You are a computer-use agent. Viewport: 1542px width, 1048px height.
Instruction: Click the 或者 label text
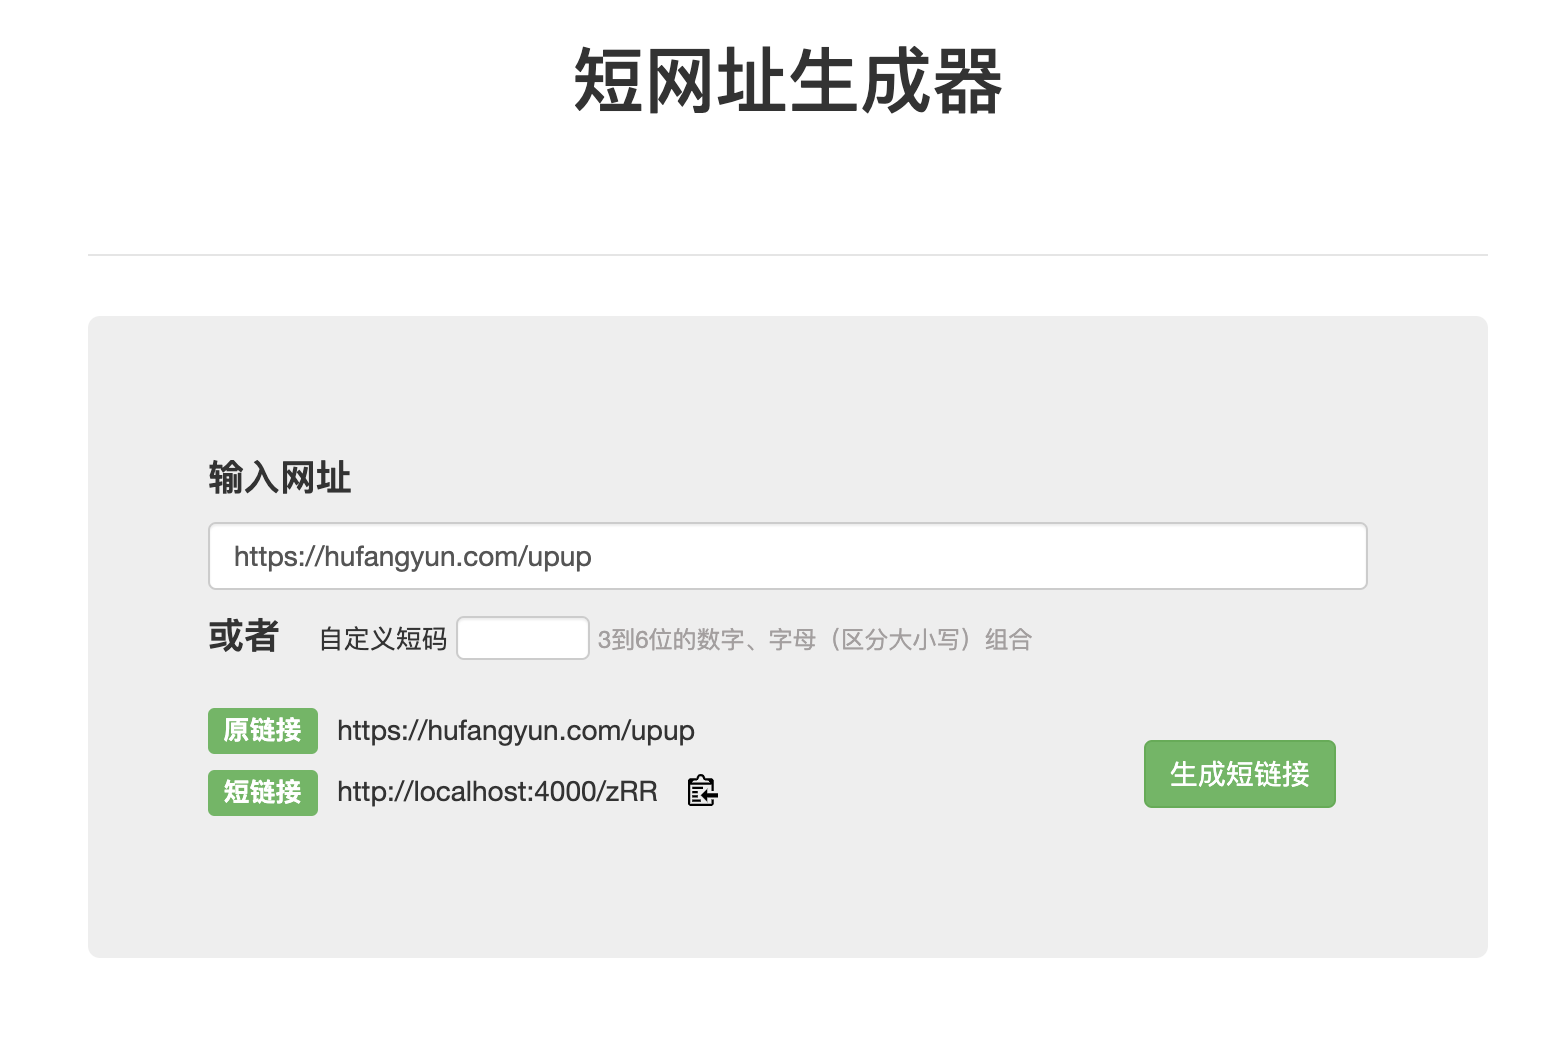[243, 637]
